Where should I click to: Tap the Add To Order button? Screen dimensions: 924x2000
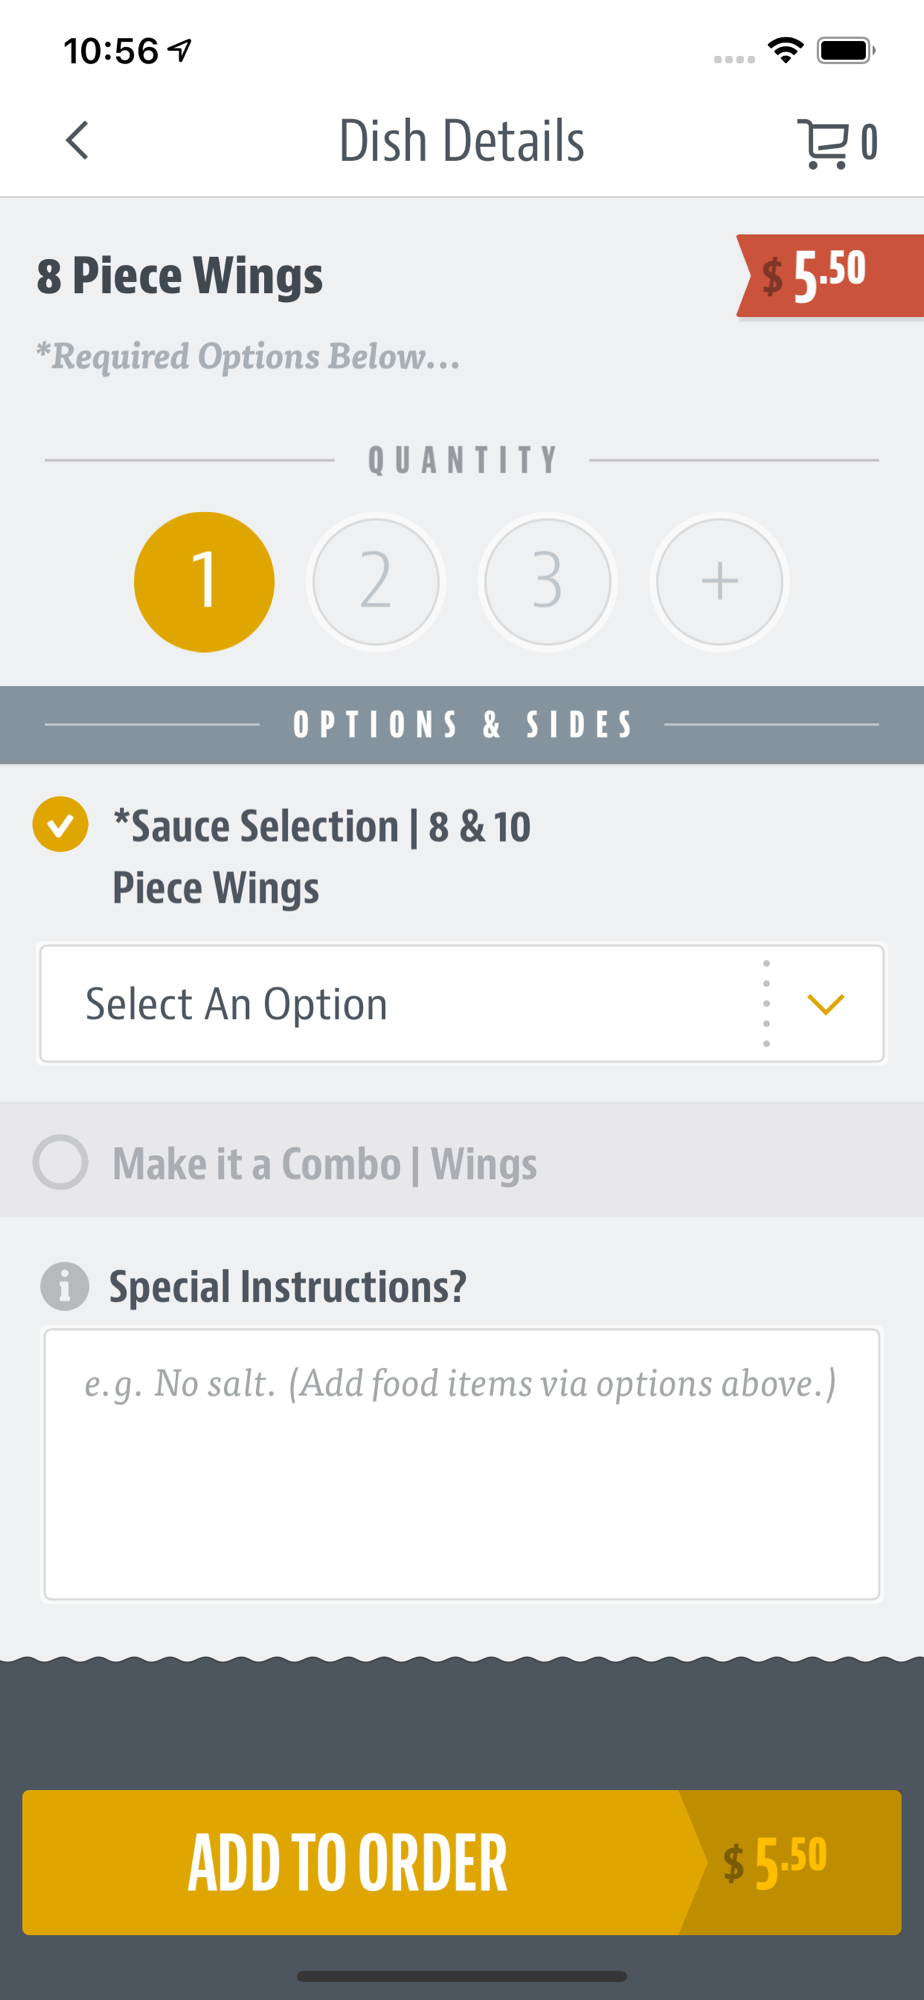462,1862
